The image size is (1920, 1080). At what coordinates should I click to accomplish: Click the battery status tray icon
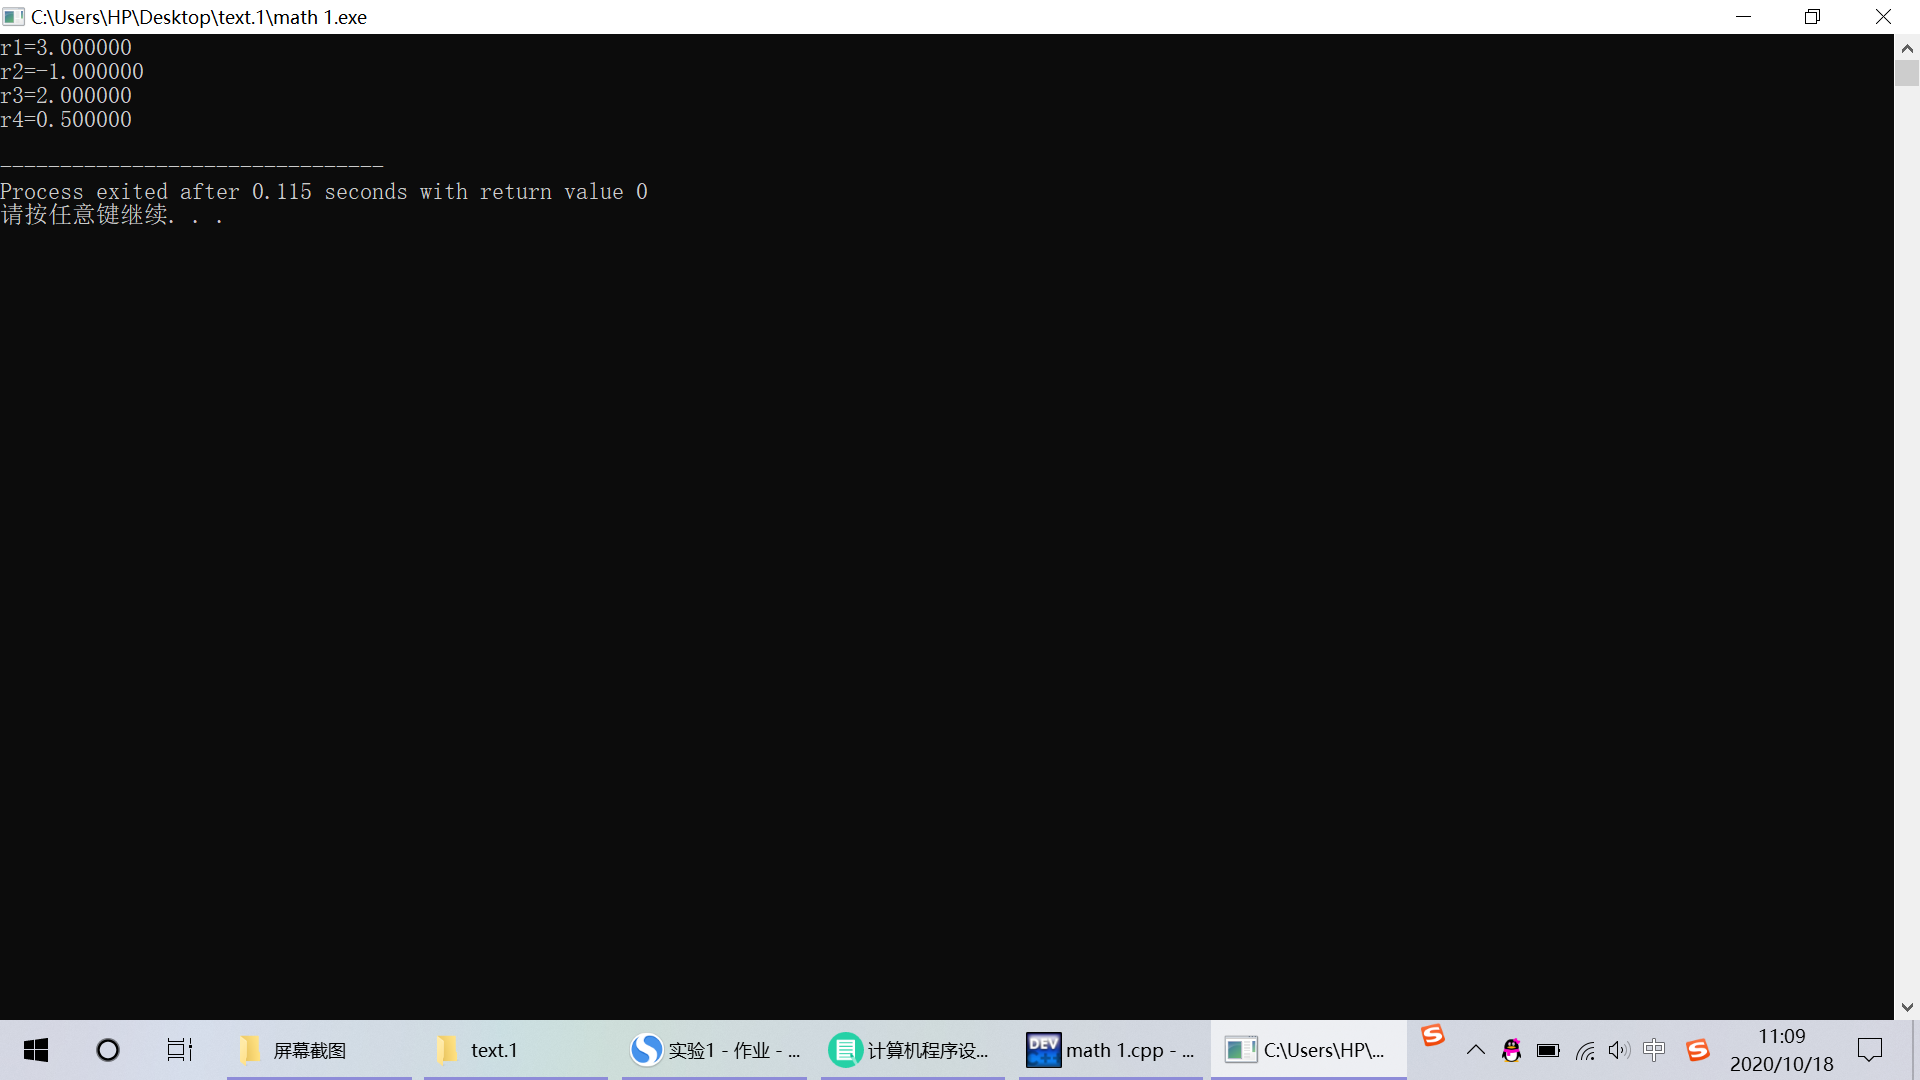1548,1050
